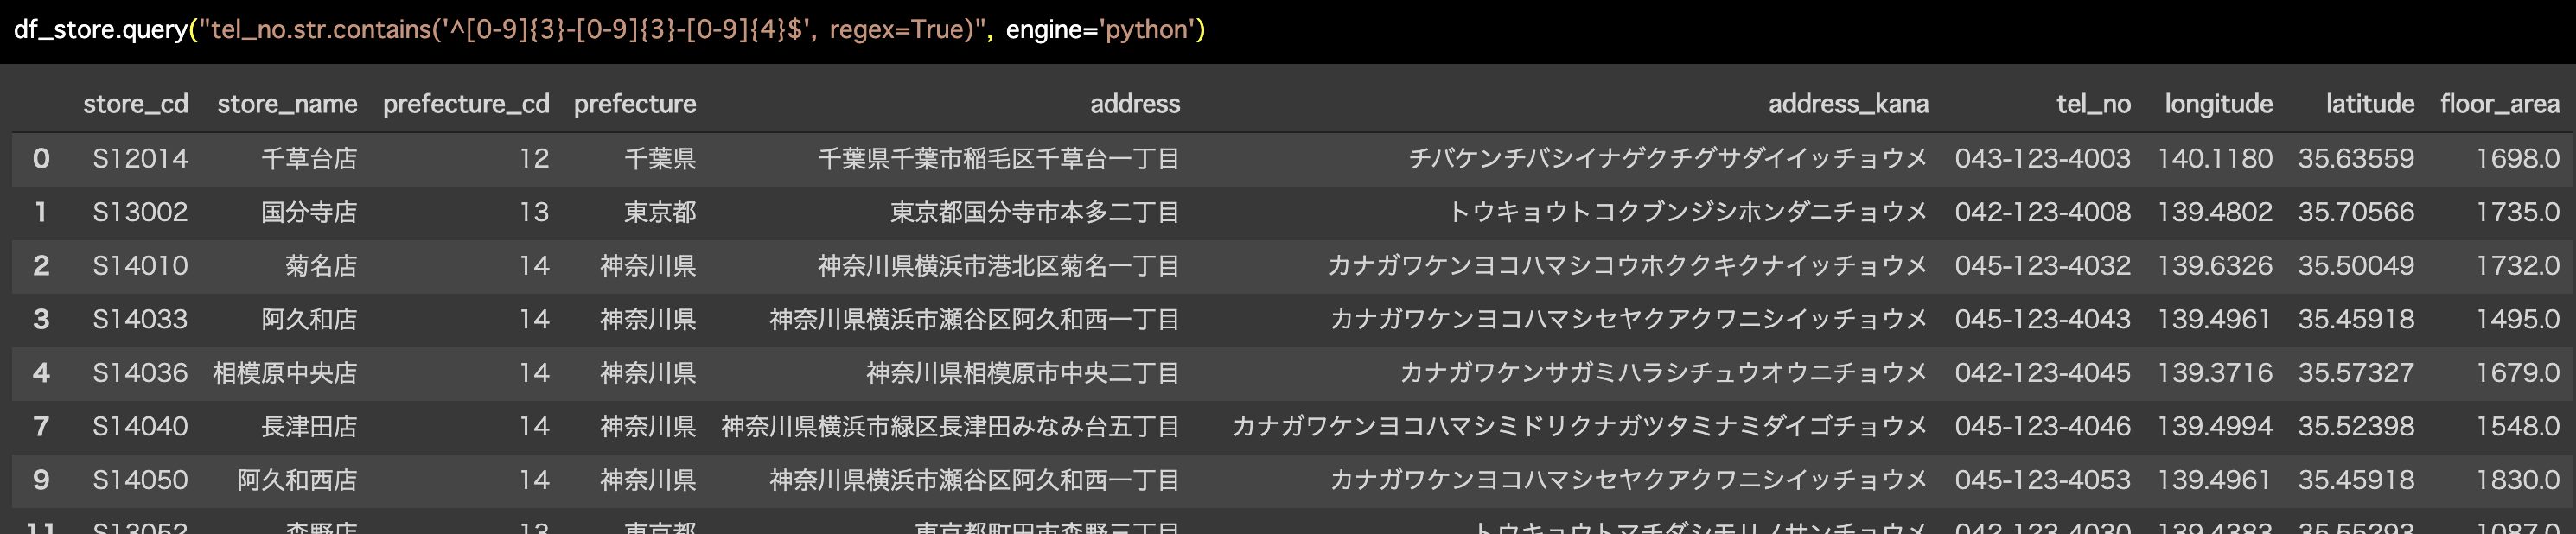This screenshot has height=534, width=2576.
Task: Click floor area value 1732.0
Action: coord(2517,265)
